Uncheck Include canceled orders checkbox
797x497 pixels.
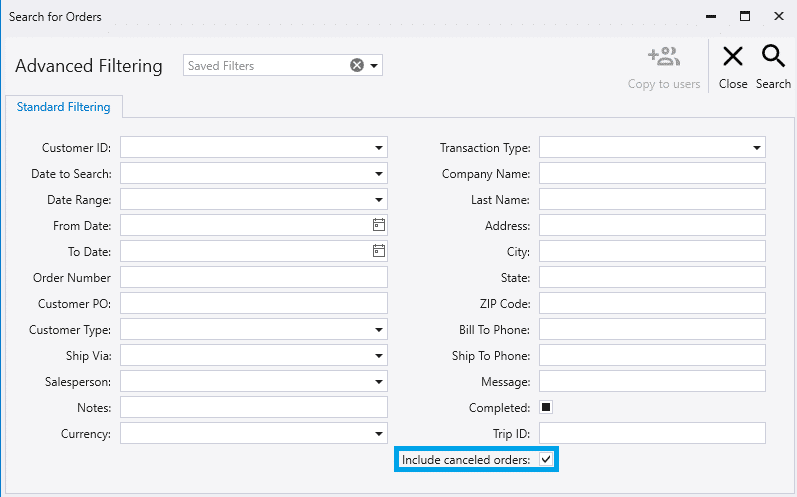(546, 459)
